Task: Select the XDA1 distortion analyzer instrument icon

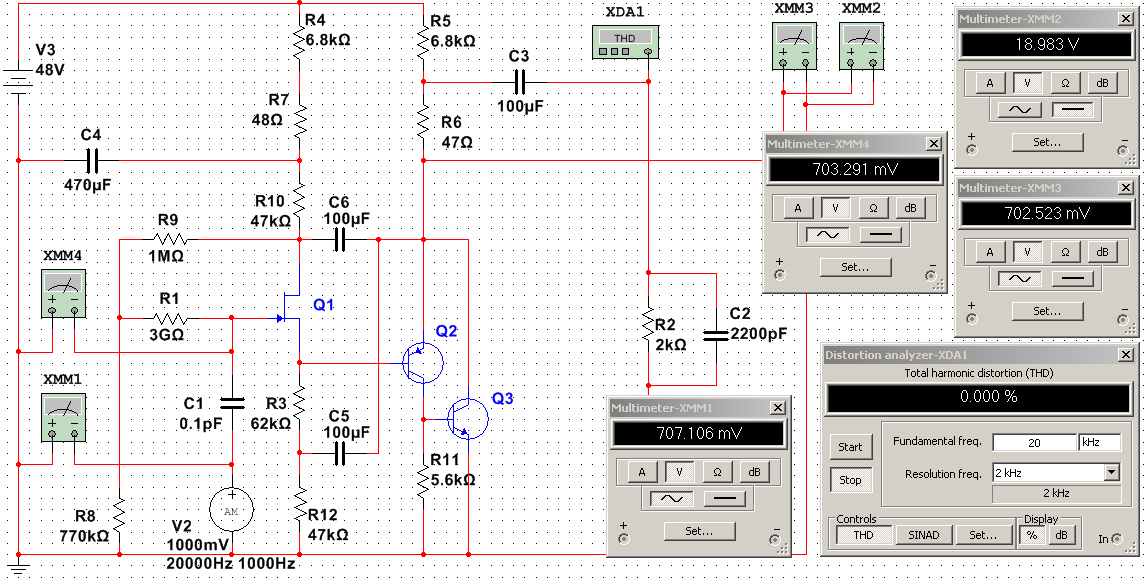Action: [x=625, y=42]
